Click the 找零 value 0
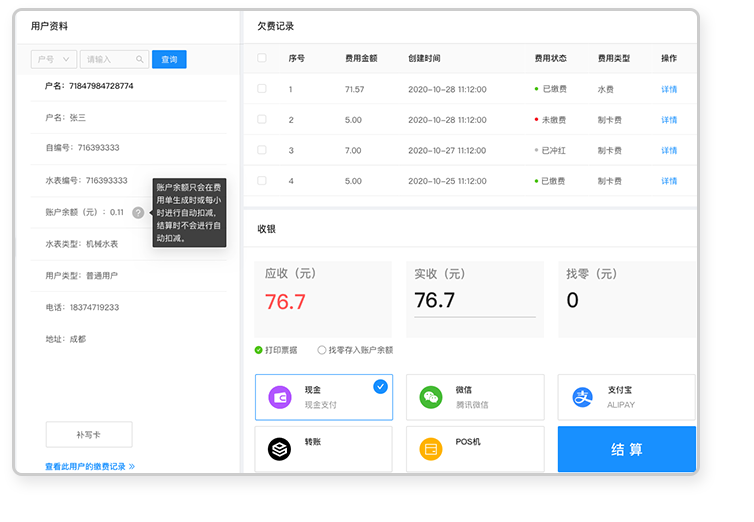Viewport: 754px width, 522px height. point(572,300)
